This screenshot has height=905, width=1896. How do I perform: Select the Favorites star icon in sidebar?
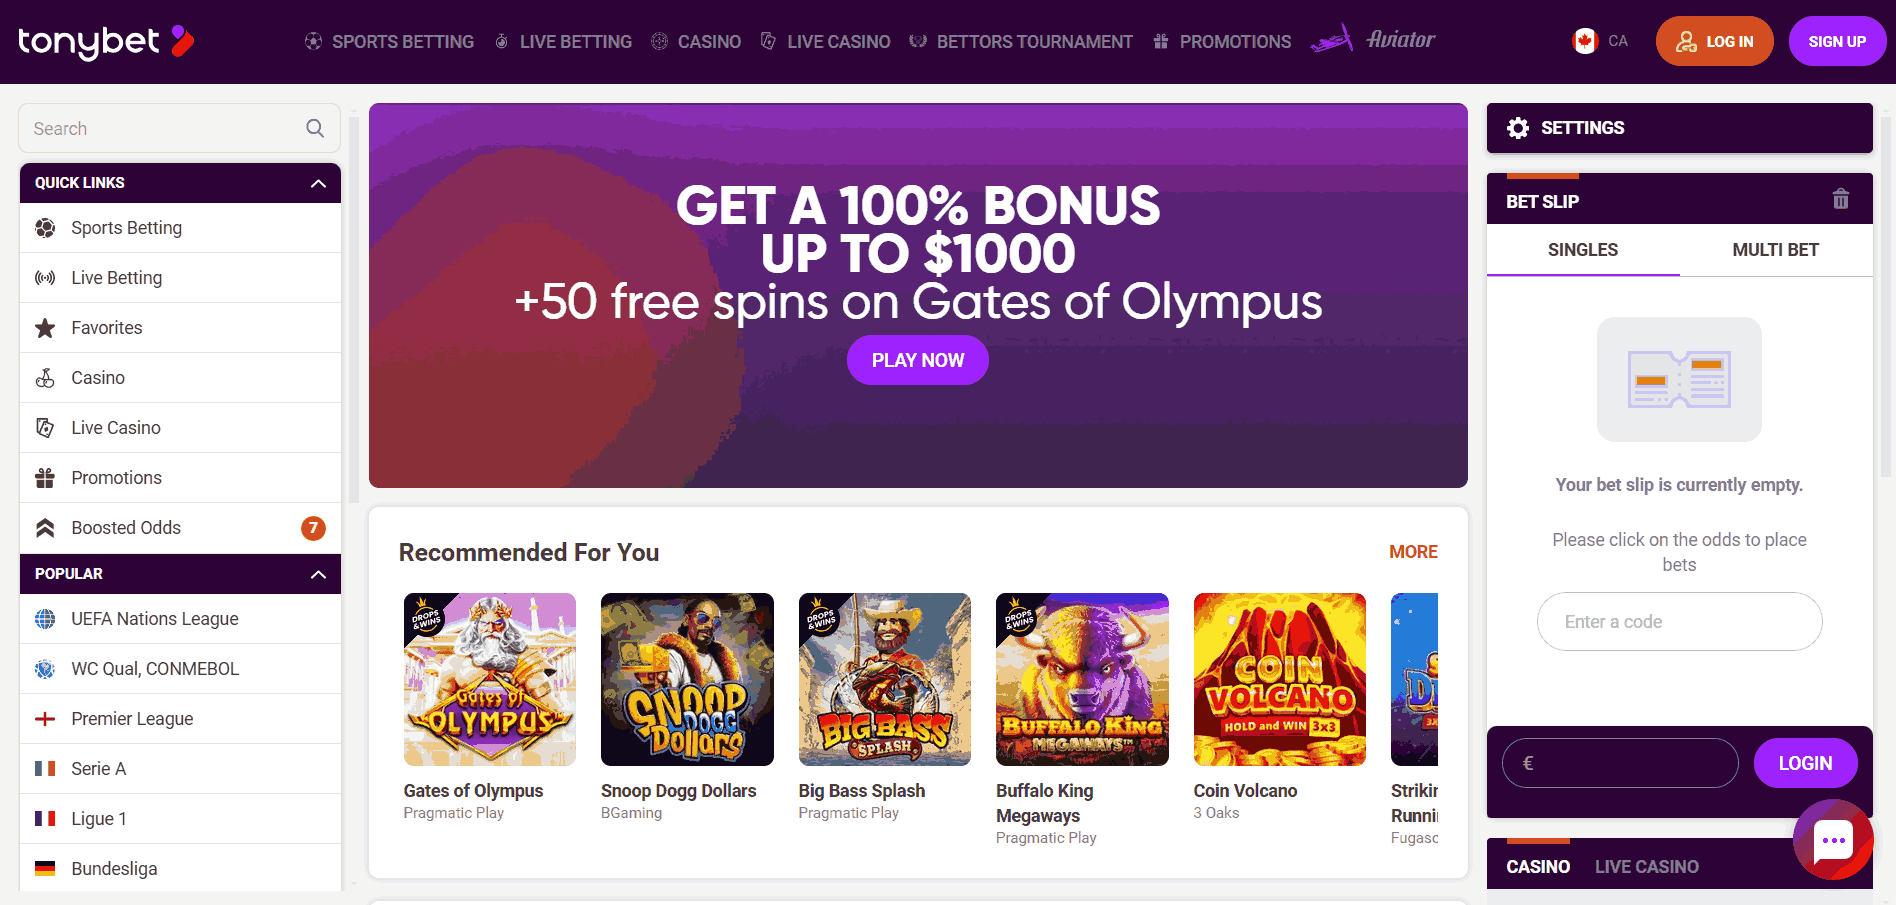pos(45,327)
